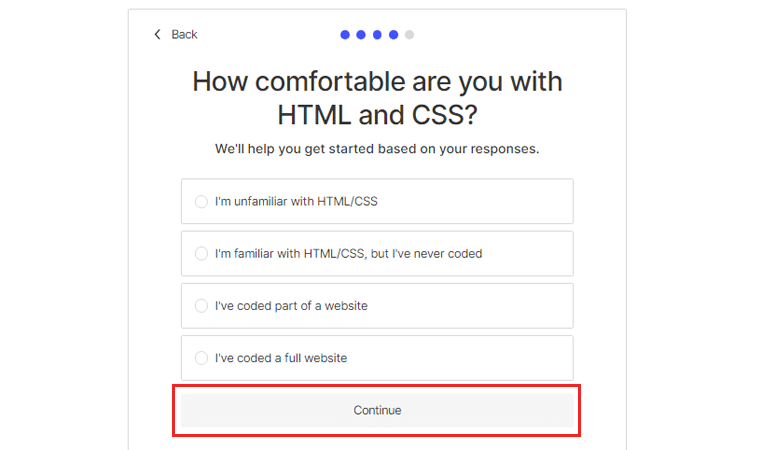The image size is (760, 450).
Task: Click the "How comfortable are you" heading
Action: click(x=377, y=98)
